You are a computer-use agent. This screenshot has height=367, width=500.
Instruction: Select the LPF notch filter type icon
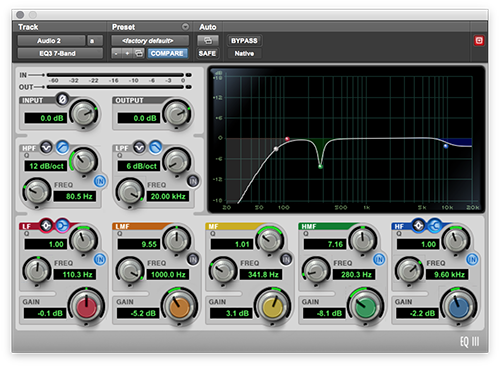pos(139,147)
